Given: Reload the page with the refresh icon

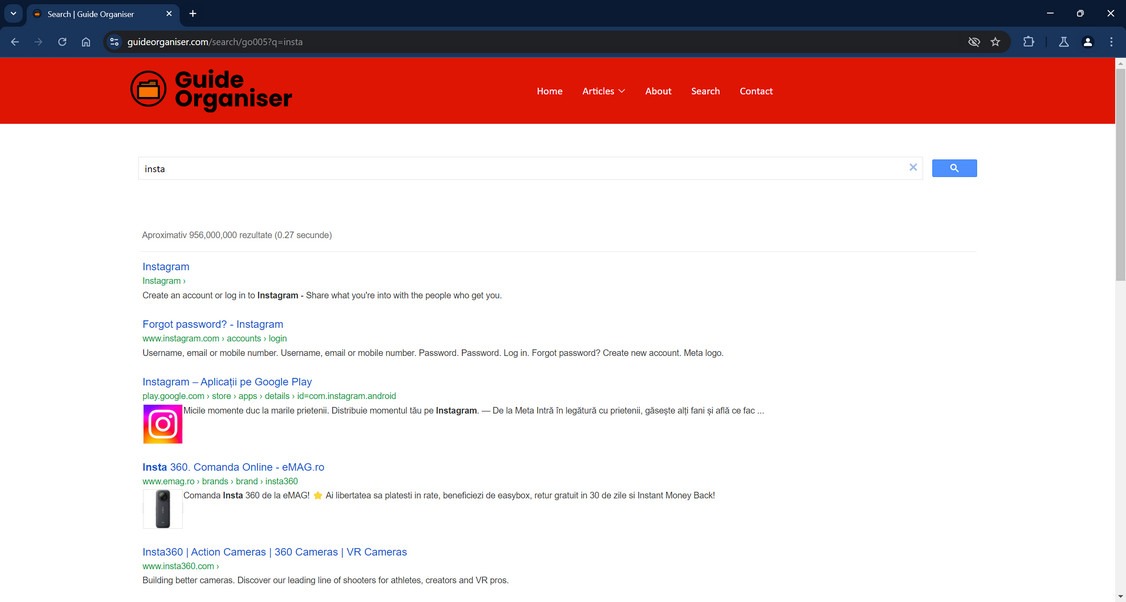Looking at the screenshot, I should 61,41.
